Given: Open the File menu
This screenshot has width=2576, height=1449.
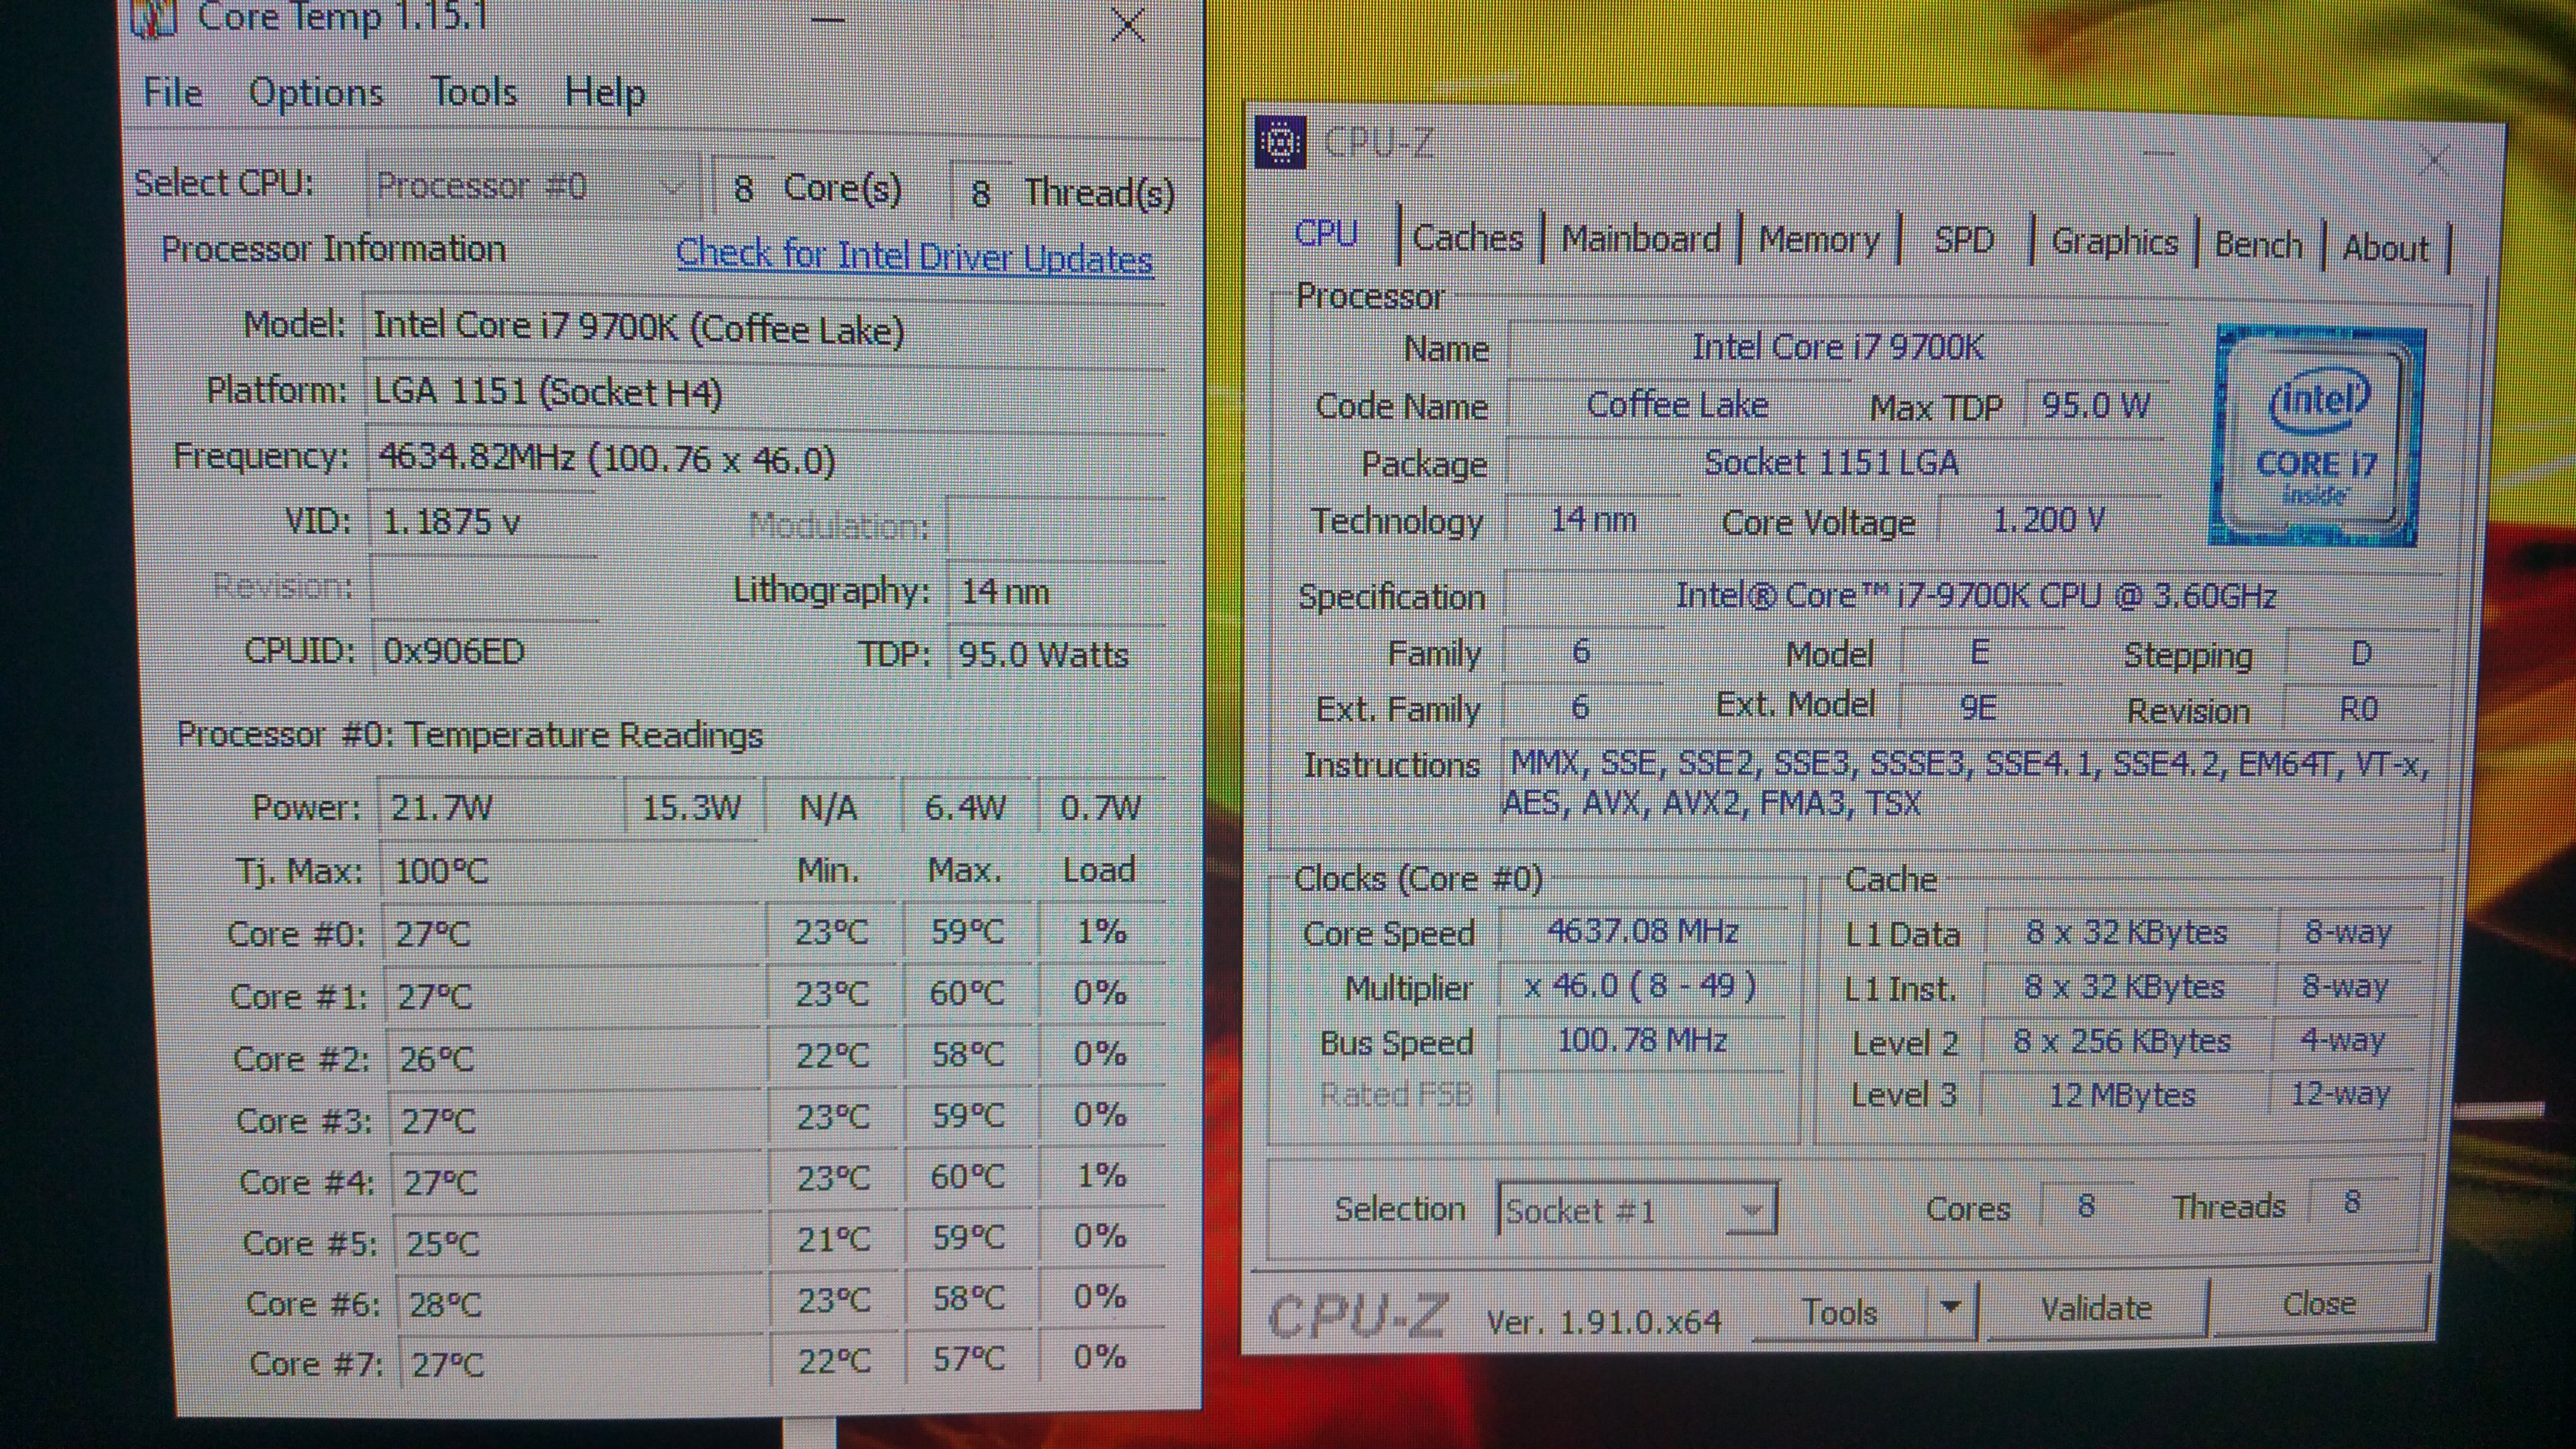Looking at the screenshot, I should coord(172,93).
